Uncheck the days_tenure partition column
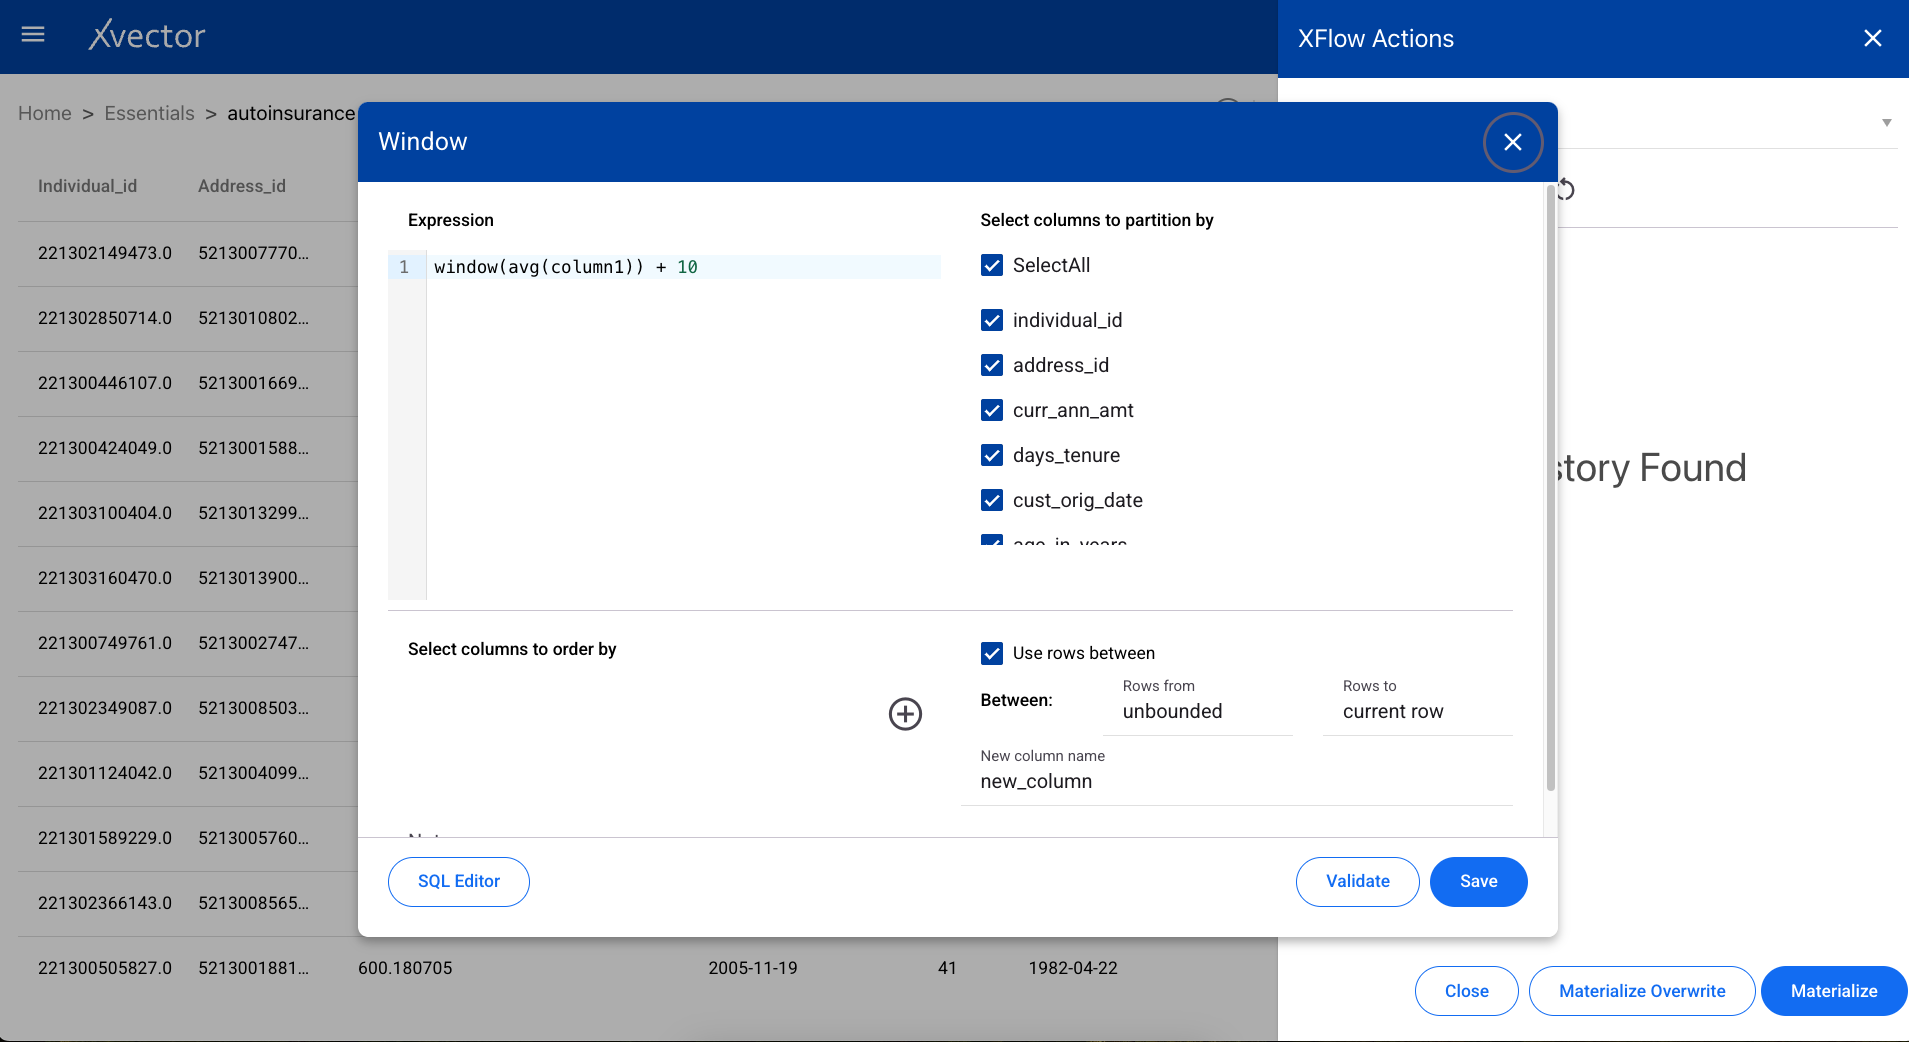Image resolution: width=1909 pixels, height=1042 pixels. click(992, 455)
